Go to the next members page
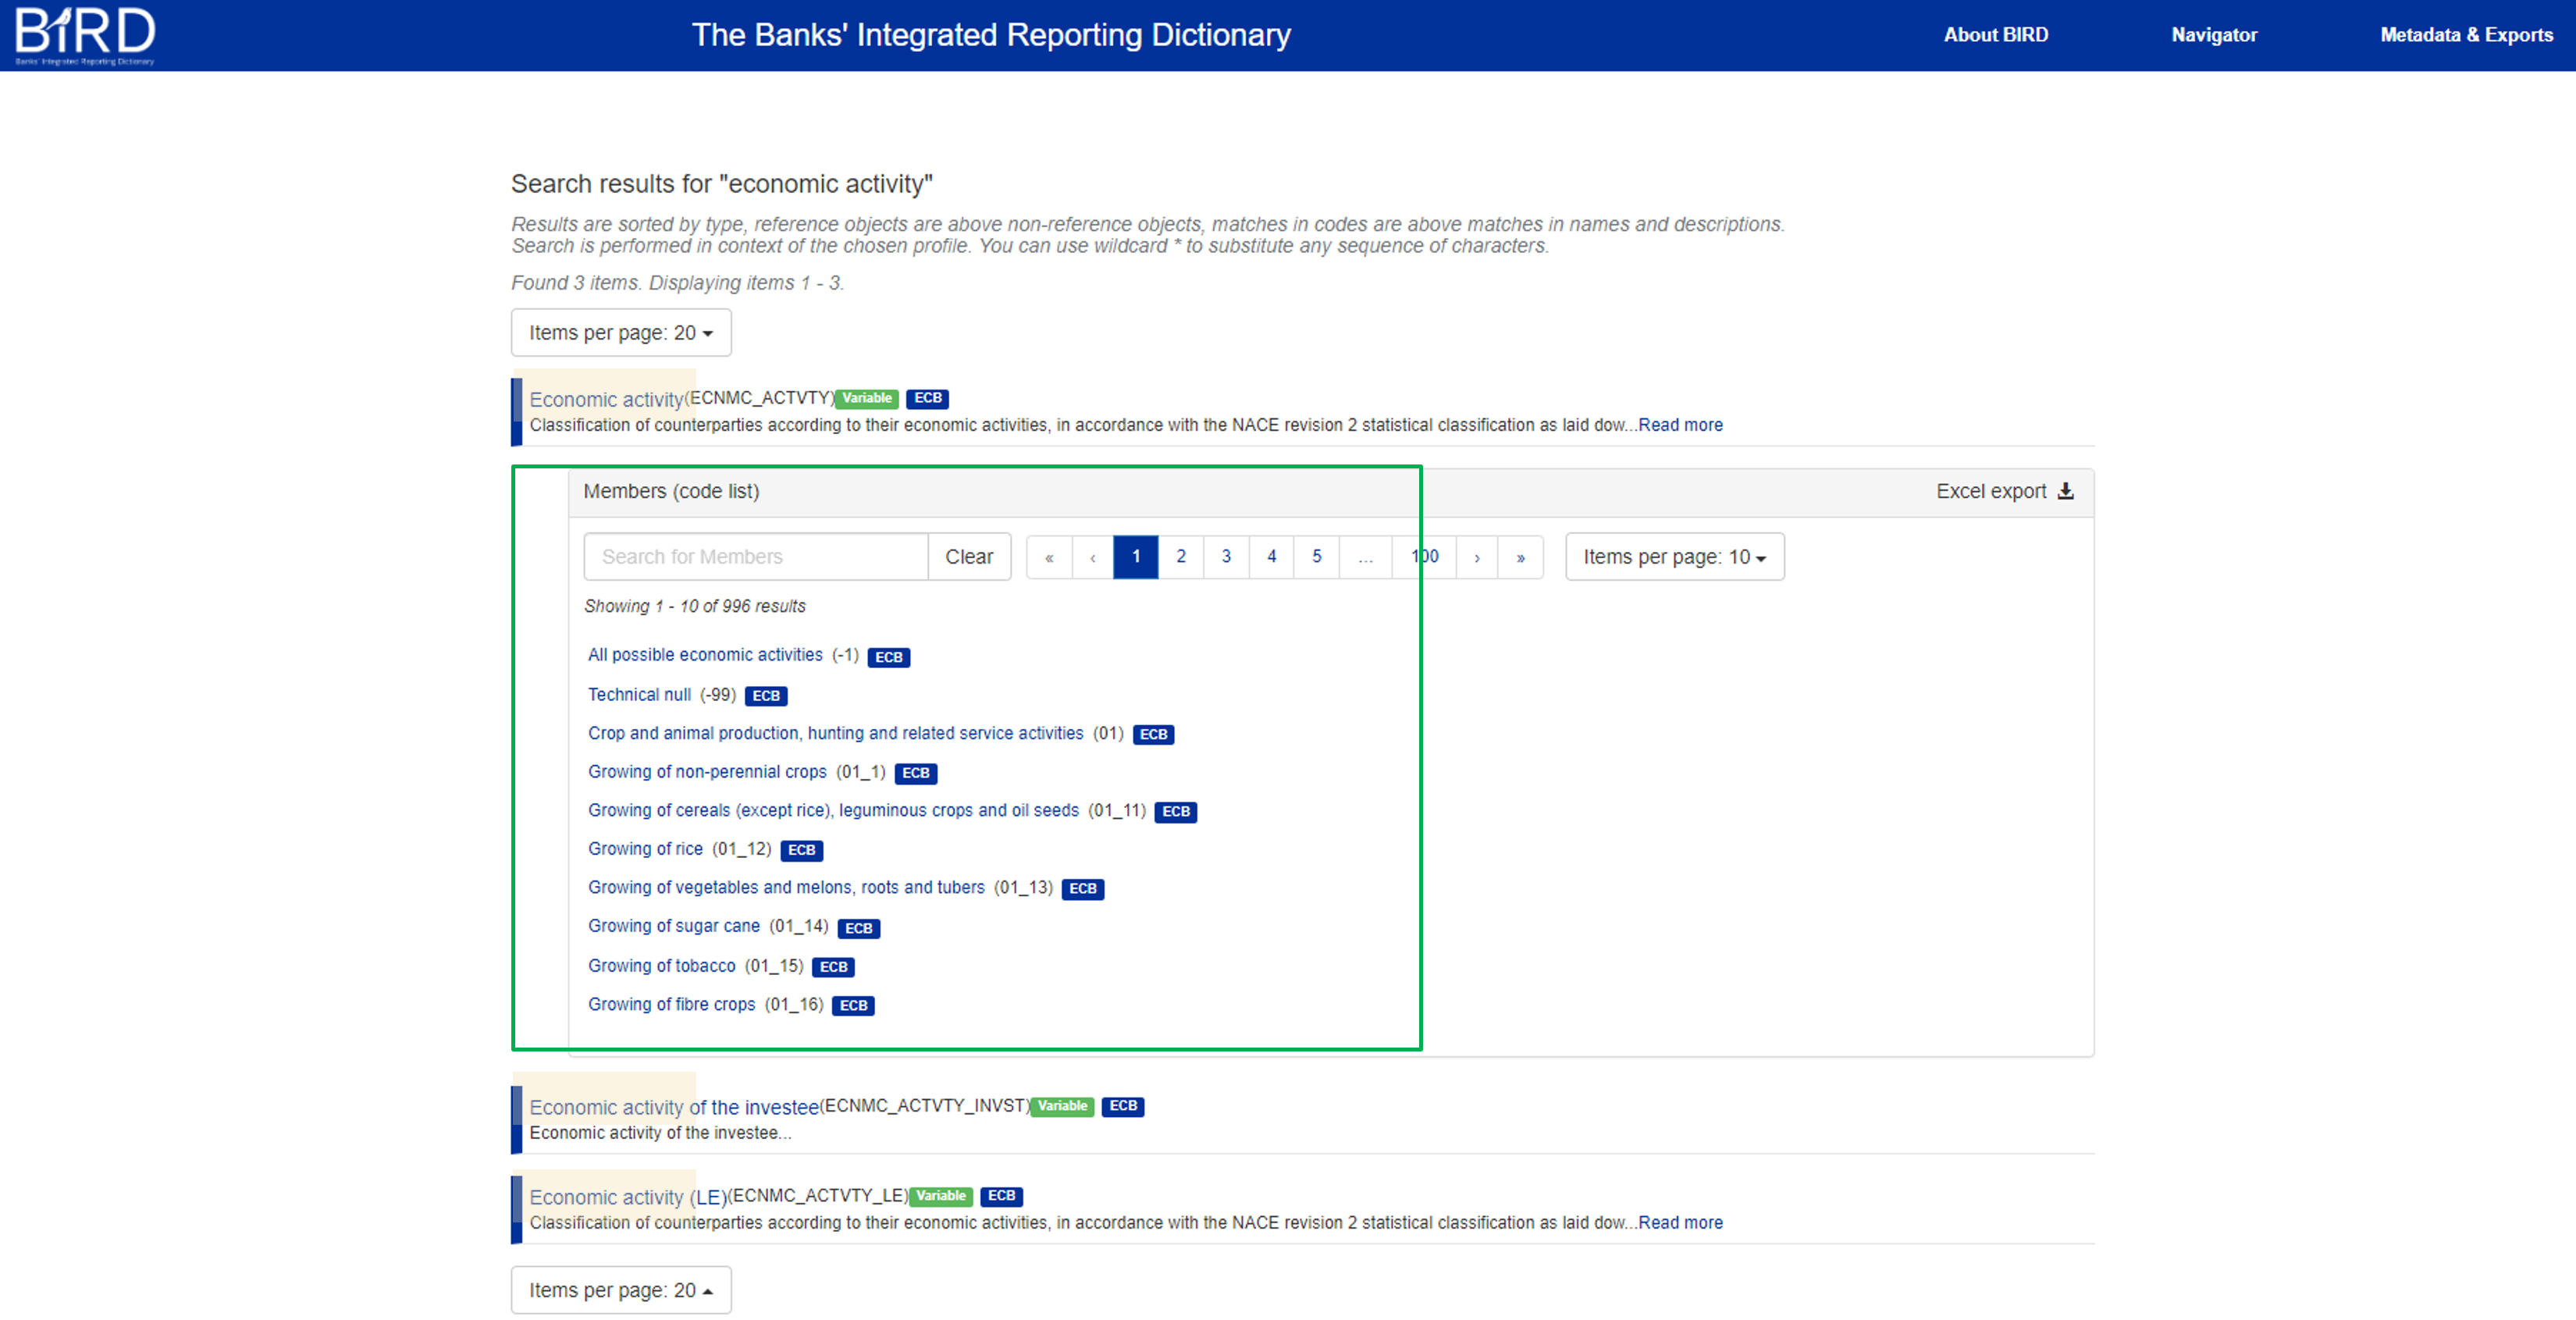 click(1476, 557)
